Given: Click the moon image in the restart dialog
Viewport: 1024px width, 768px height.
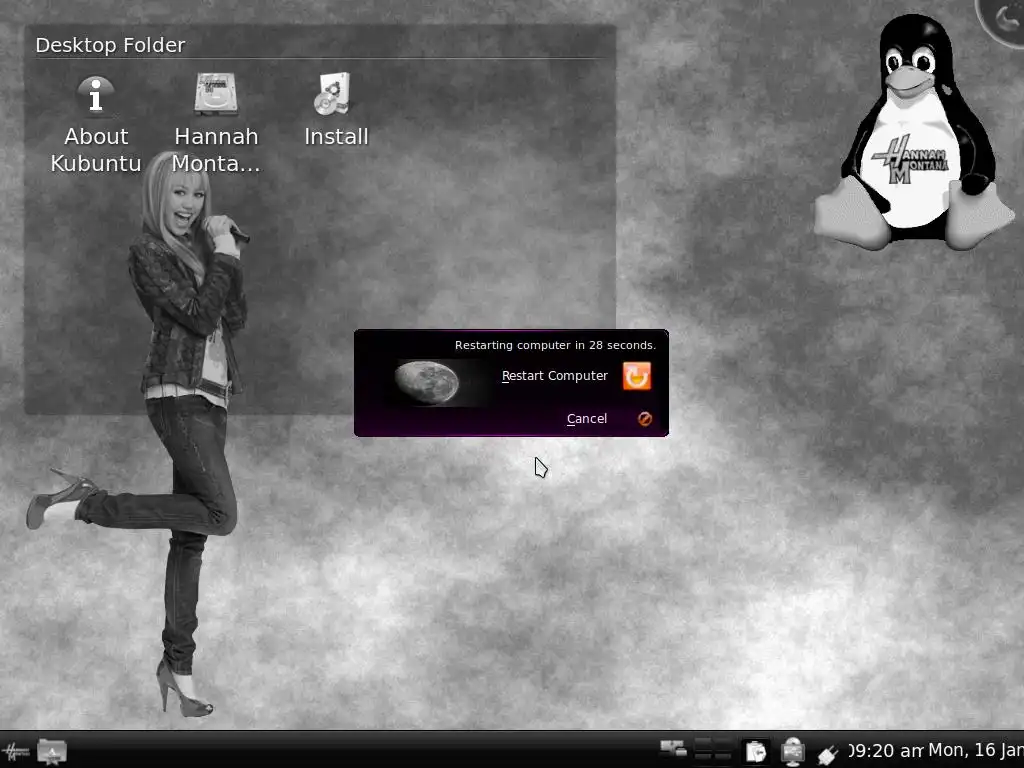Looking at the screenshot, I should [427, 382].
